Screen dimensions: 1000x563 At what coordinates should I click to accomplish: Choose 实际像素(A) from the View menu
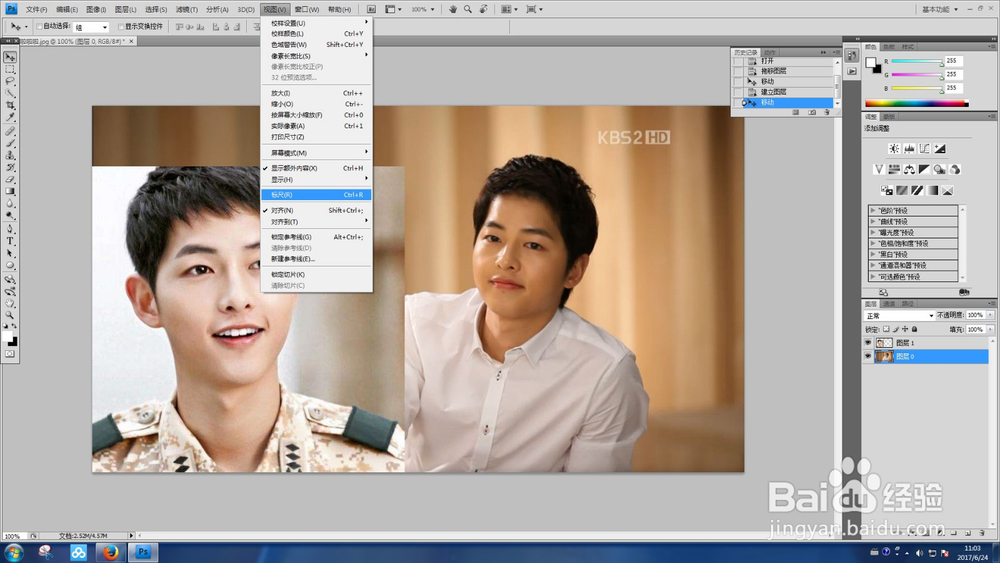click(316, 126)
